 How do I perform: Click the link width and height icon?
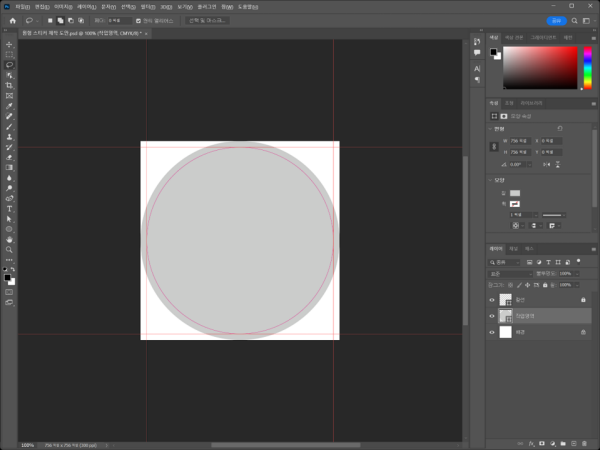[494, 146]
